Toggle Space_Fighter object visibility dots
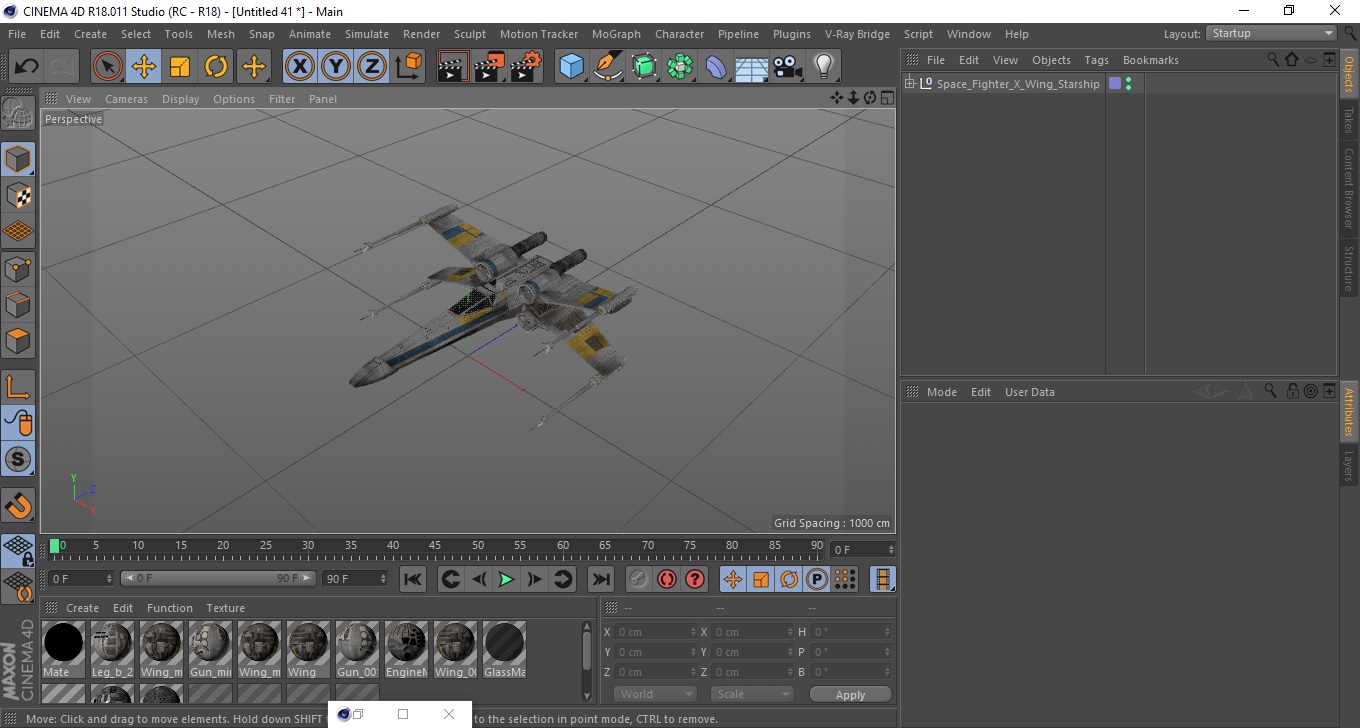Image resolution: width=1360 pixels, height=728 pixels. [1129, 84]
